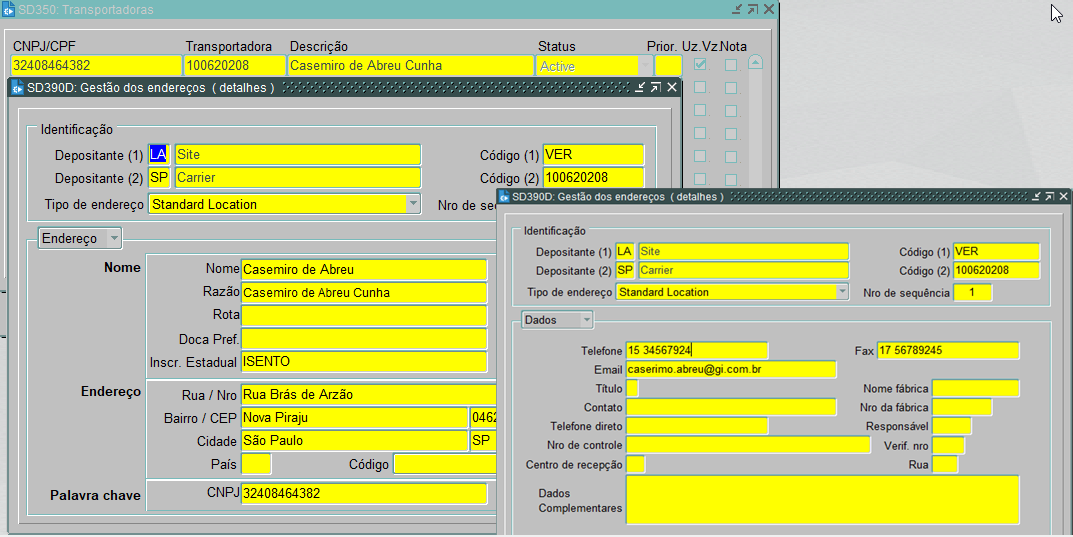Click Razão field with Casemiro de Abreu Cunha
Image resolution: width=1073 pixels, height=537 pixels.
(x=364, y=293)
